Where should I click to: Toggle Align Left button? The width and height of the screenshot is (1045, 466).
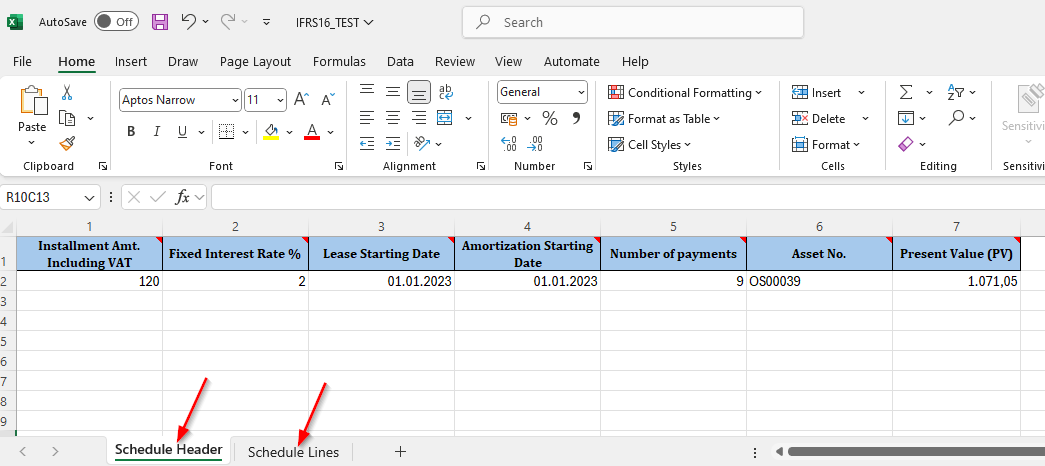(x=367, y=118)
